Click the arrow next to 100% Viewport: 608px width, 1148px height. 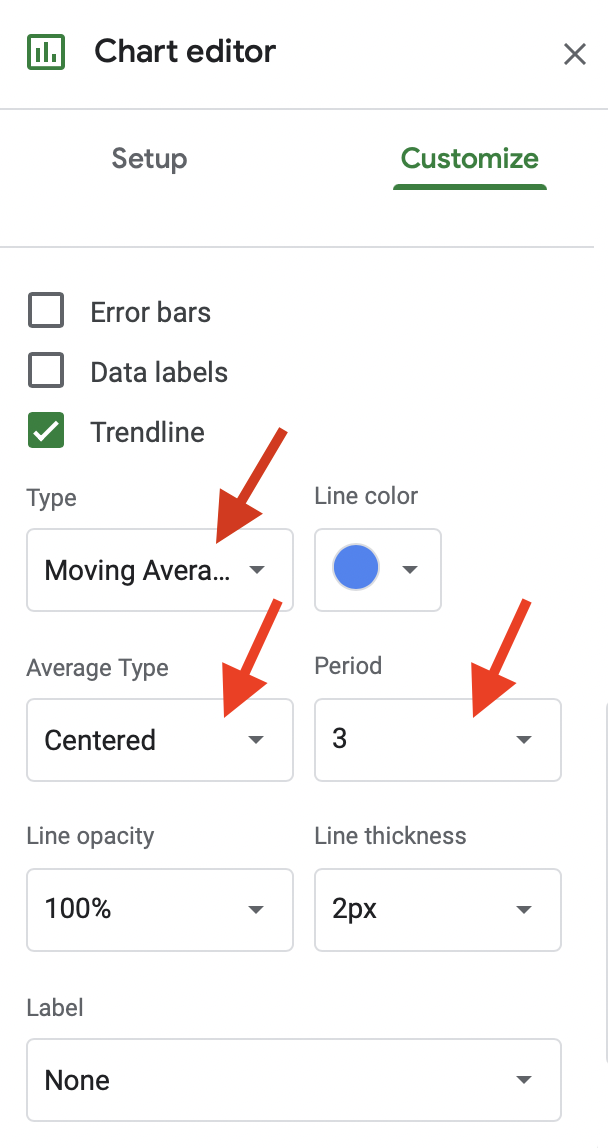click(256, 910)
